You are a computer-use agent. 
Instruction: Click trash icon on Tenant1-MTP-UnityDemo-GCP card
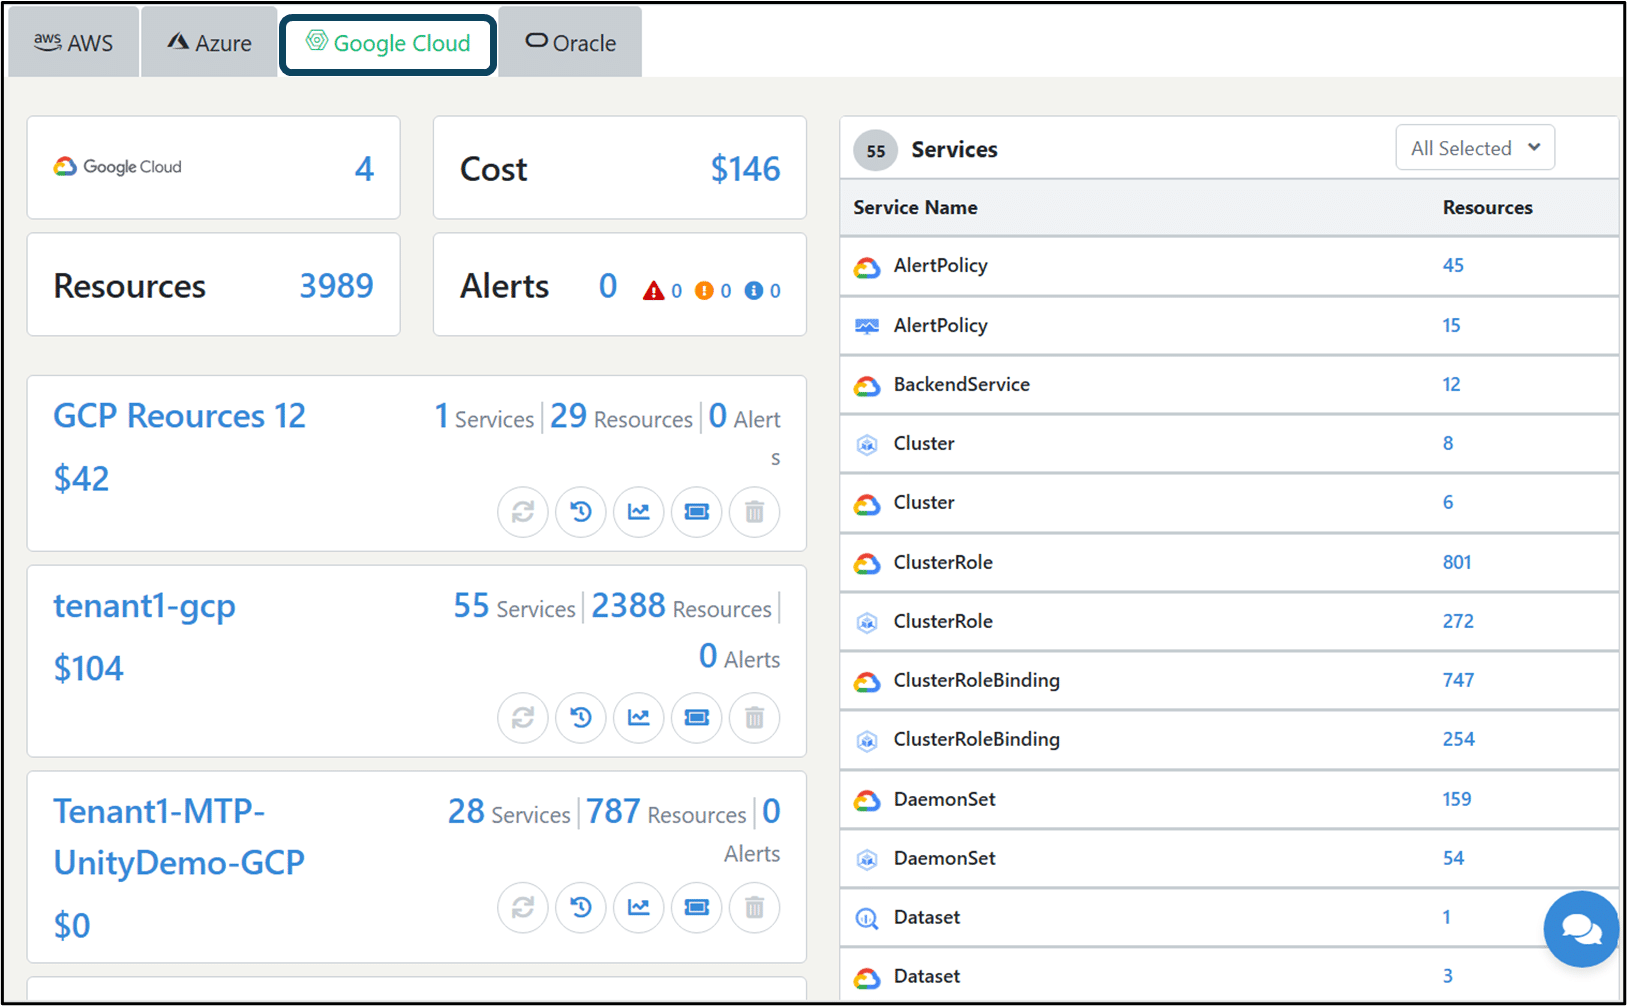click(x=755, y=908)
